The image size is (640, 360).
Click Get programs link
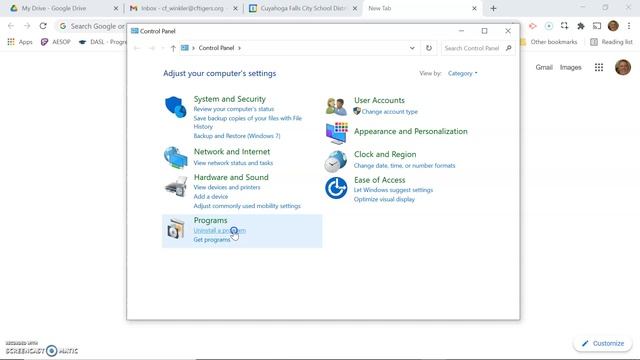coord(212,240)
